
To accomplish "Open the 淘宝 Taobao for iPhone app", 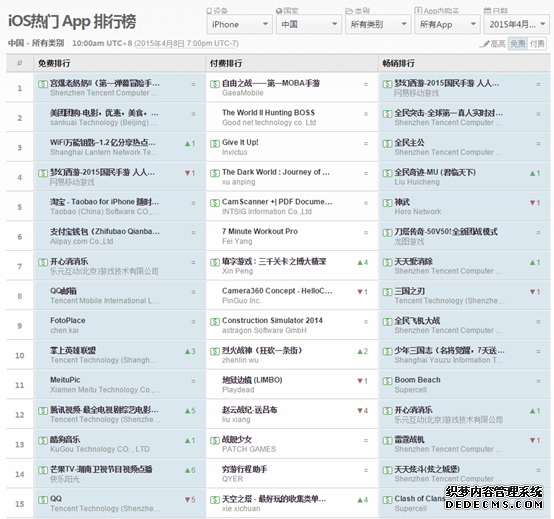I will click(x=105, y=202).
